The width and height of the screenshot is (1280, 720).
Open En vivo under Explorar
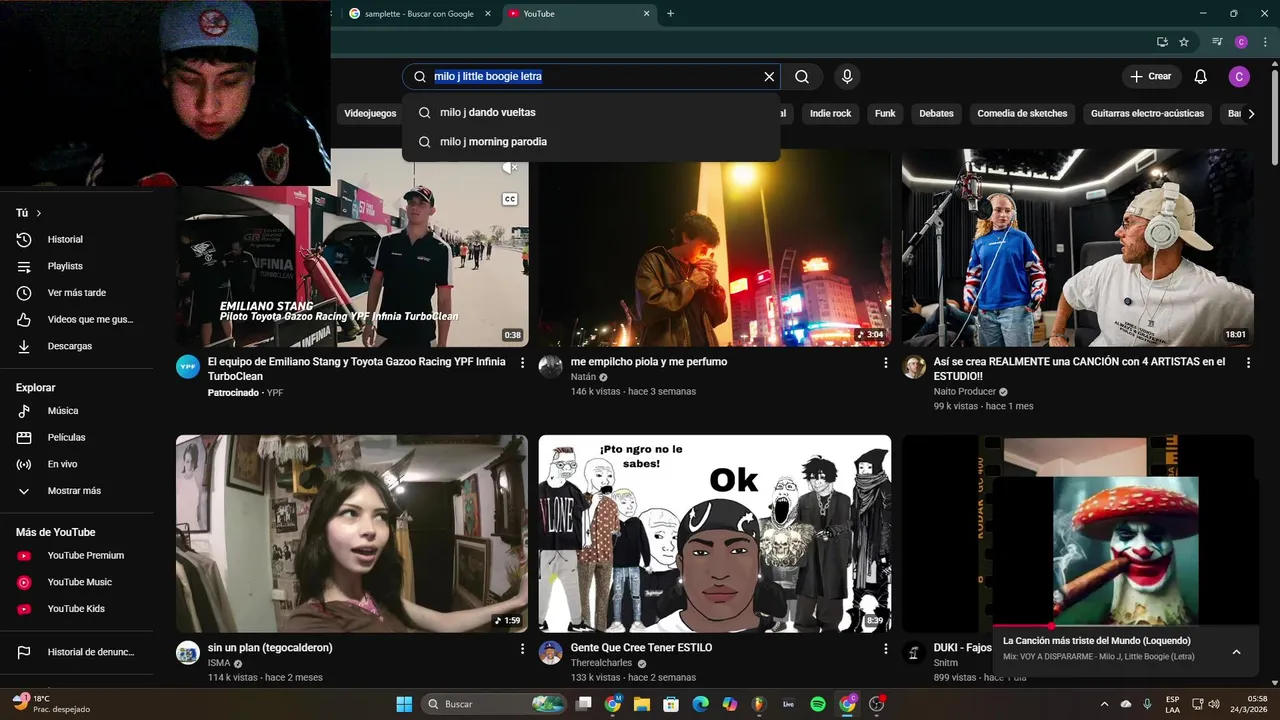pyautogui.click(x=77, y=464)
